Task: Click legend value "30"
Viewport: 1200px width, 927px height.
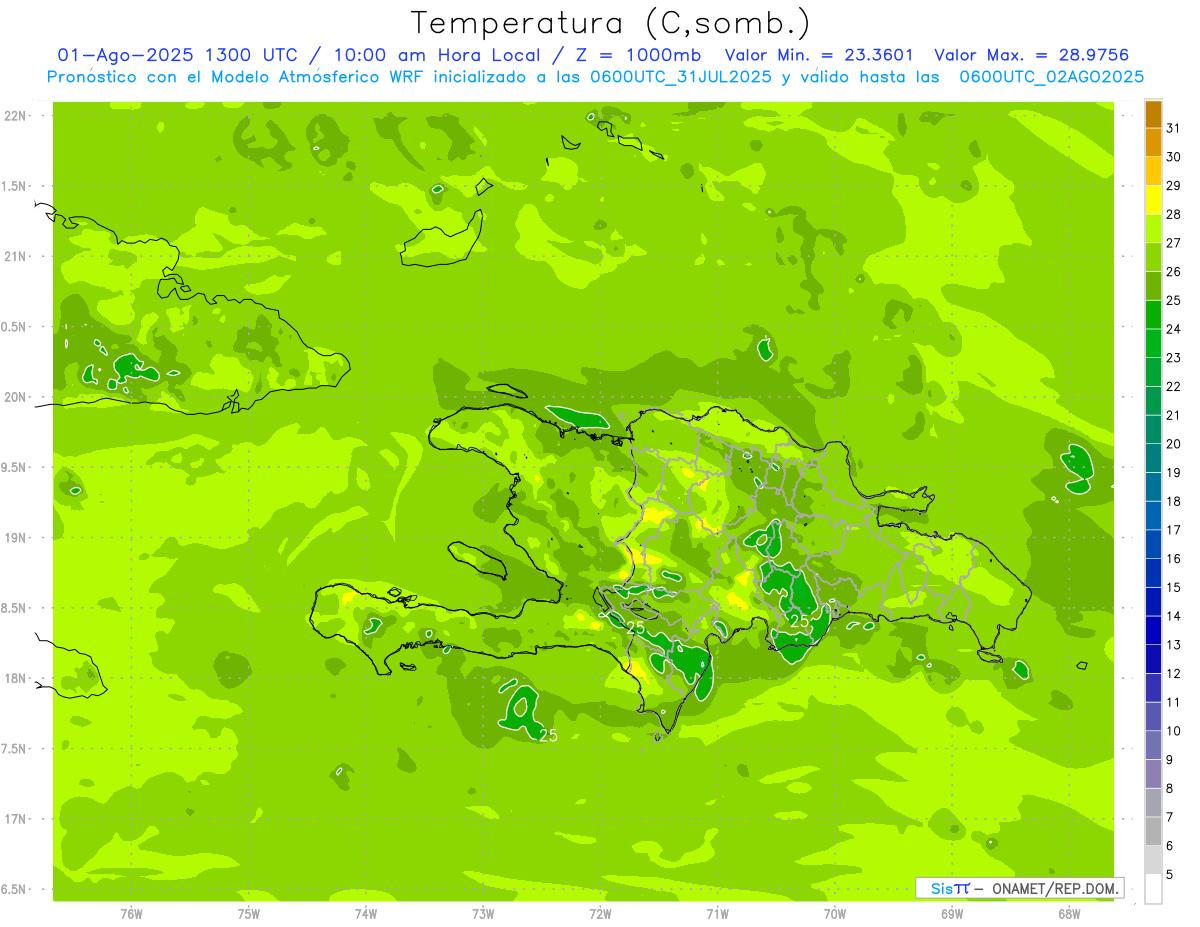Action: tap(1174, 157)
